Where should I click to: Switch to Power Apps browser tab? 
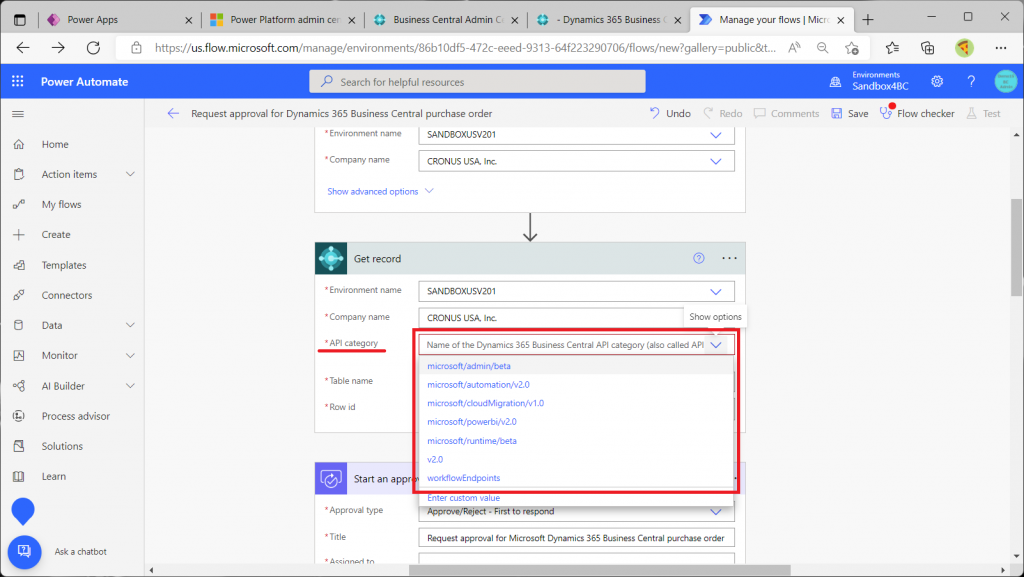click(118, 20)
